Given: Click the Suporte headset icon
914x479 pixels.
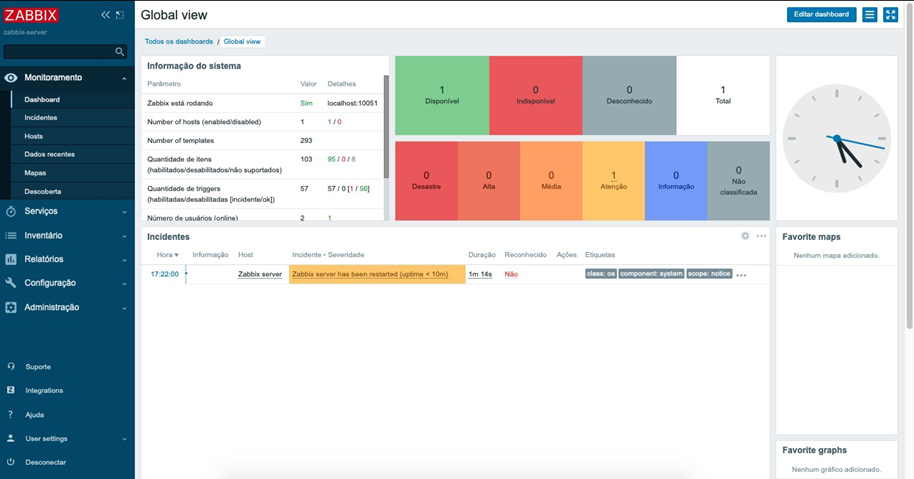Looking at the screenshot, I should coord(10,367).
